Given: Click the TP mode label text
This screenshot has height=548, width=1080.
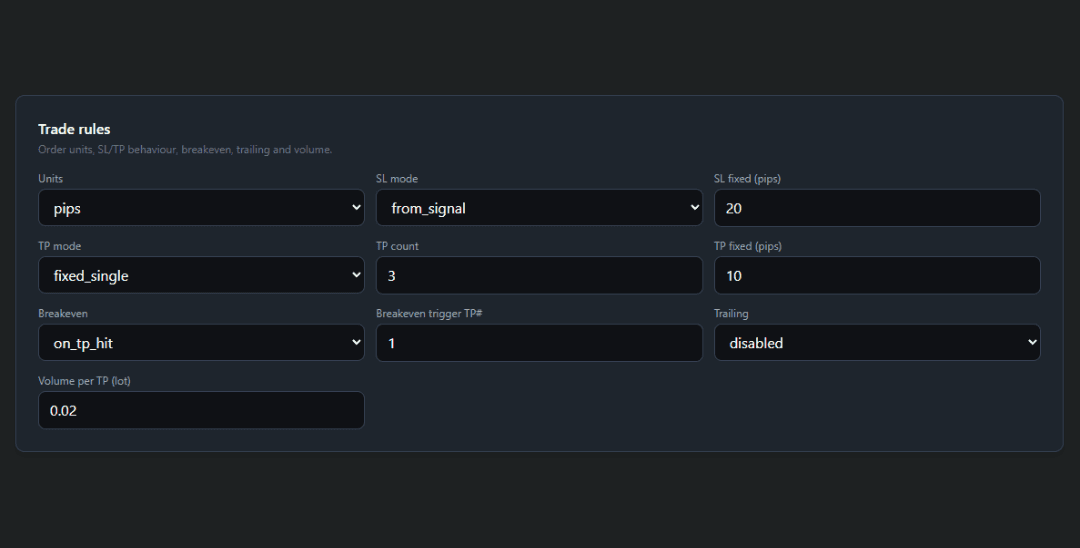Looking at the screenshot, I should [60, 246].
